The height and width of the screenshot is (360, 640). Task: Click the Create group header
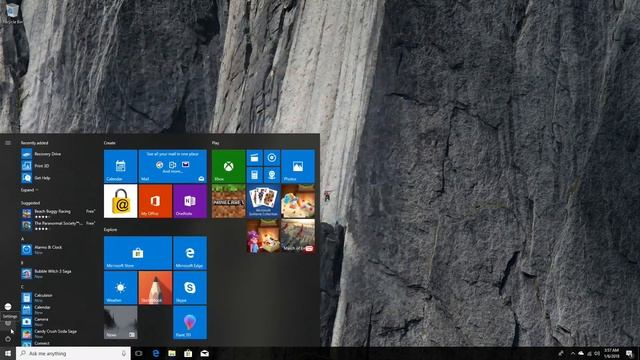[x=109, y=143]
